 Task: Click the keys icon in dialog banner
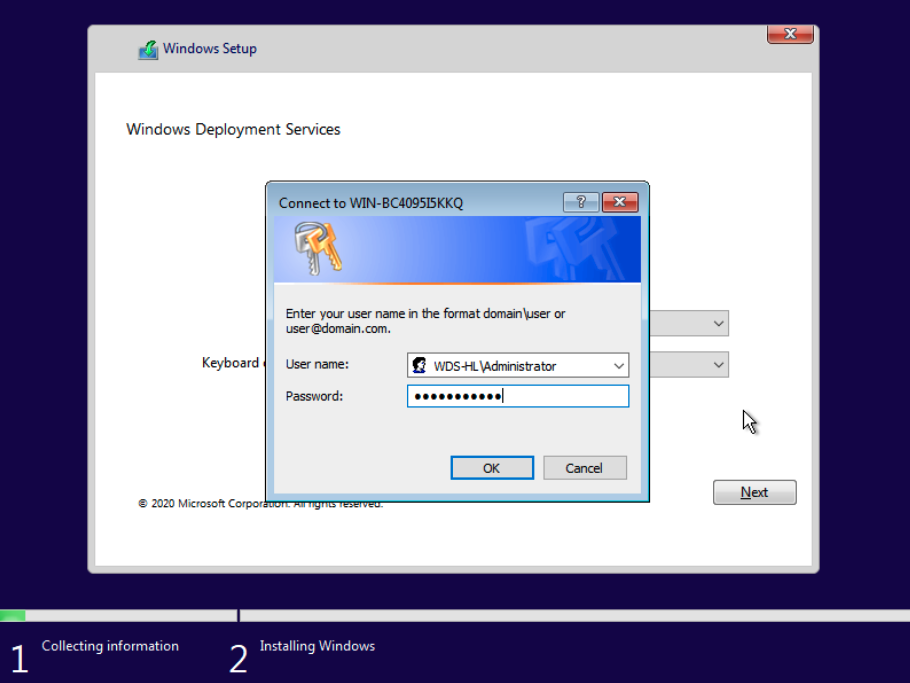317,248
